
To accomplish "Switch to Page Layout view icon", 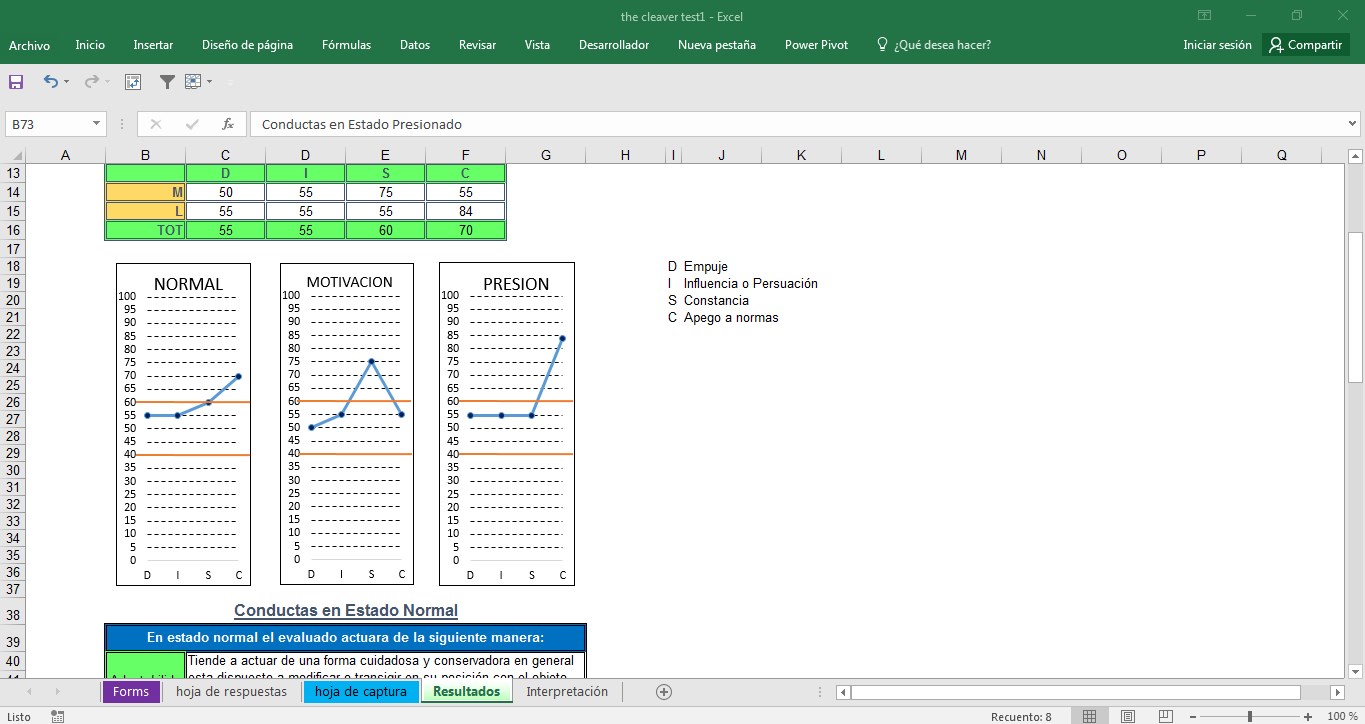I will [1127, 716].
